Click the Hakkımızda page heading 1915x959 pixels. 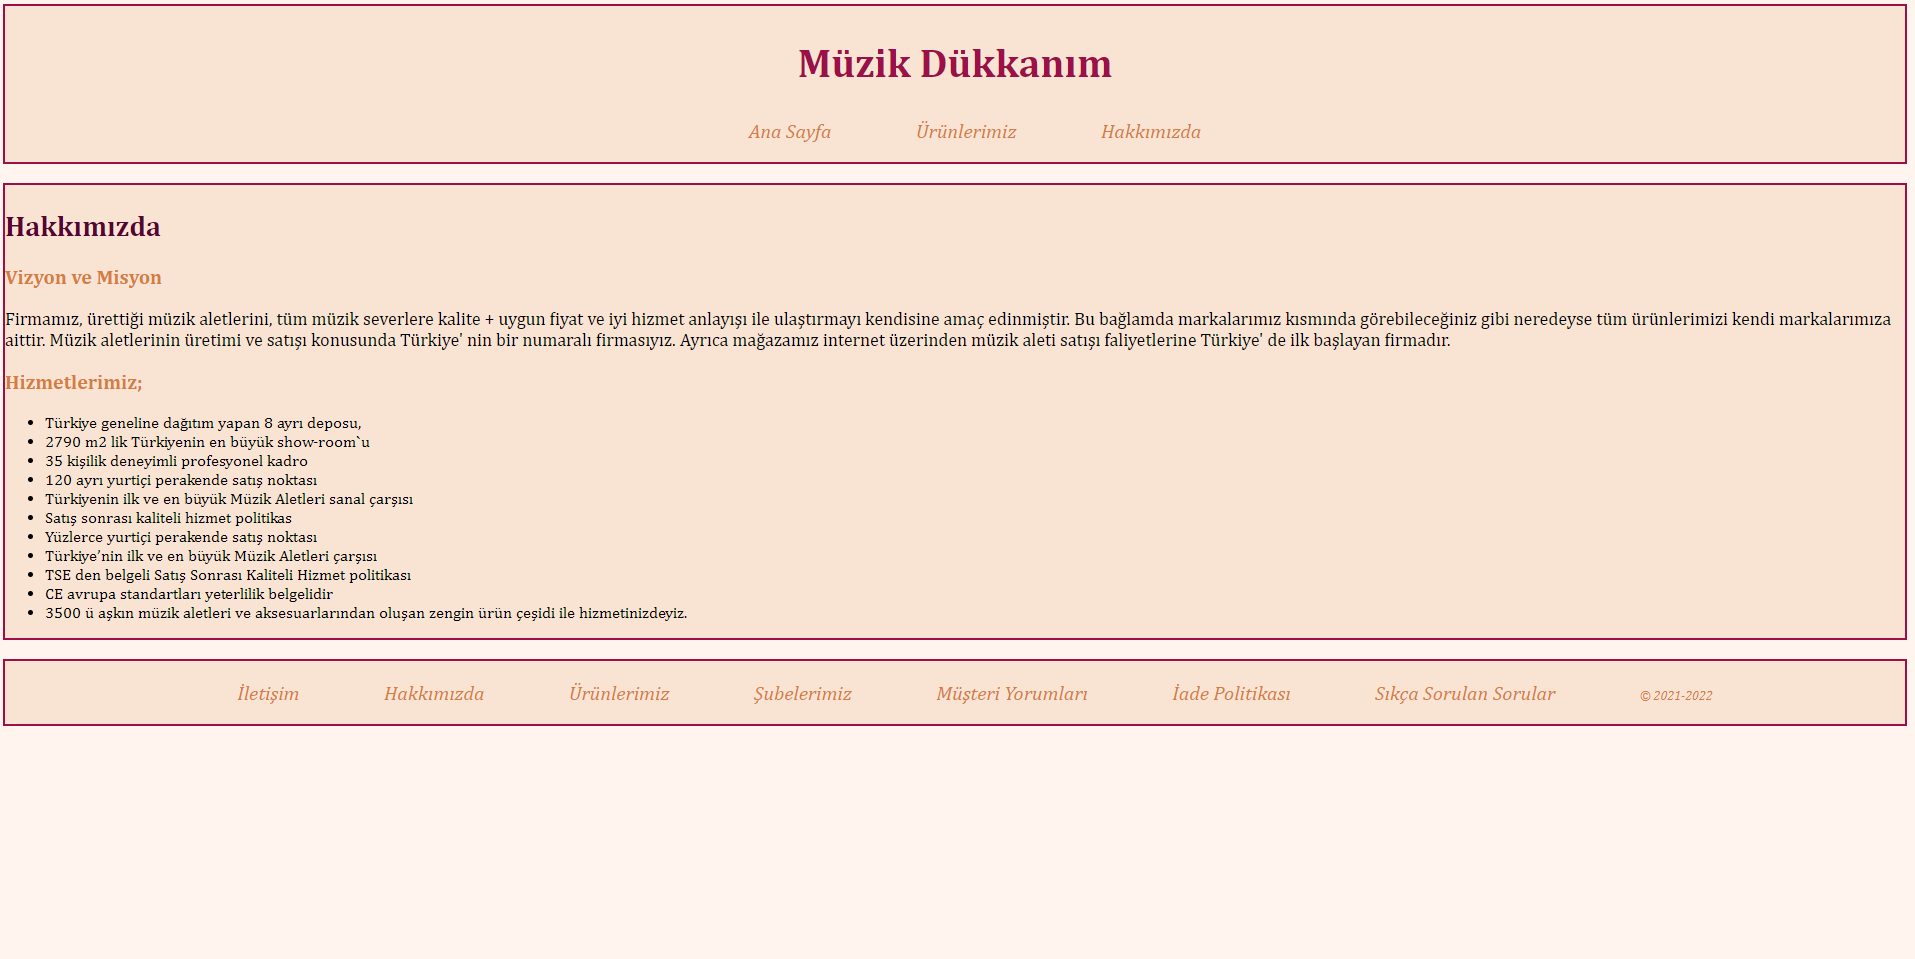pyautogui.click(x=82, y=227)
